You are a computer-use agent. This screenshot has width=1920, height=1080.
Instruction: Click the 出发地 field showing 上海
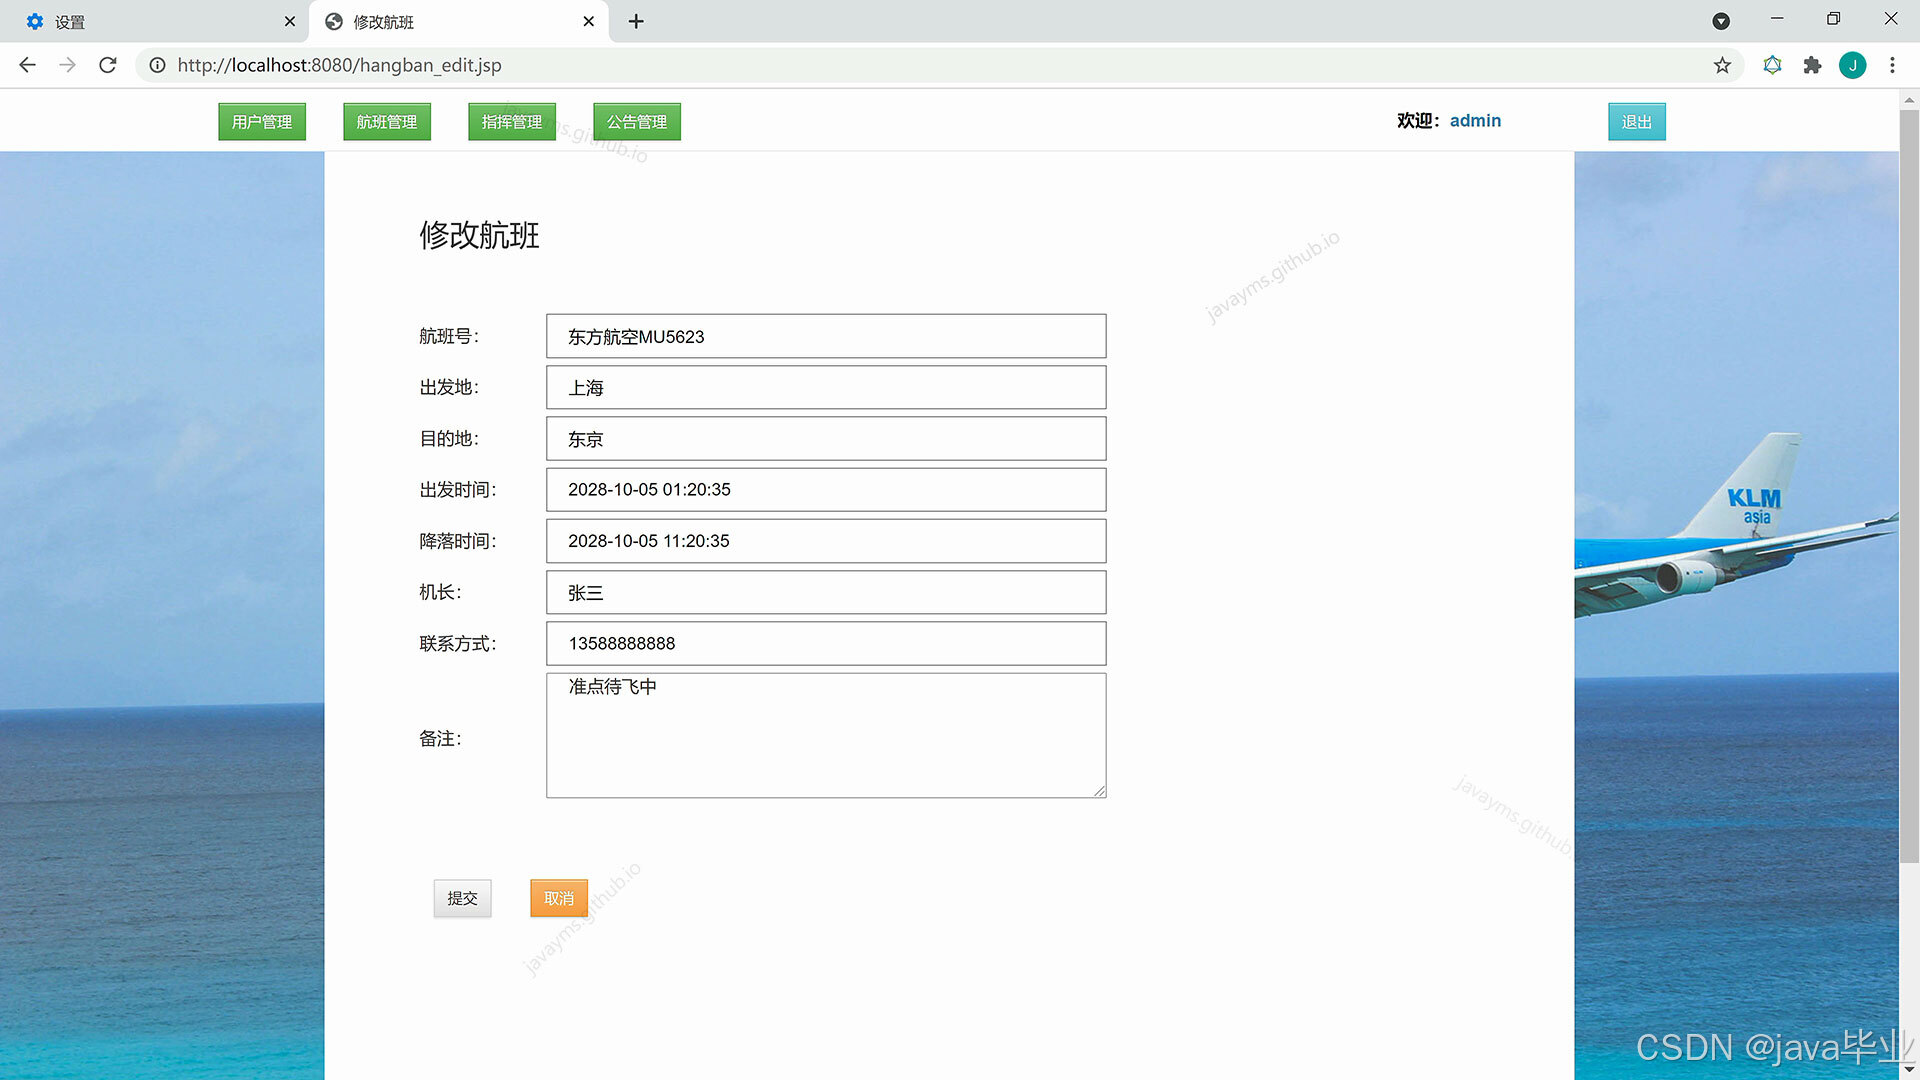coord(826,387)
